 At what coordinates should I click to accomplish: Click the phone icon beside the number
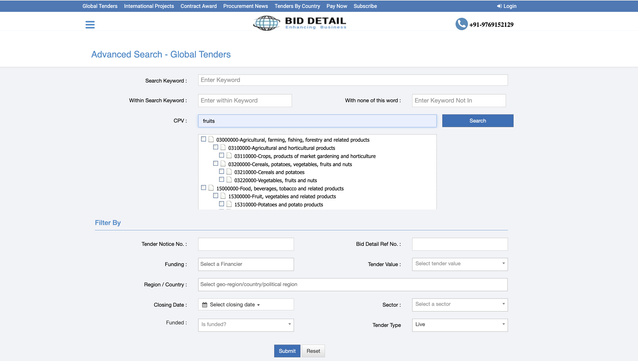pos(461,24)
